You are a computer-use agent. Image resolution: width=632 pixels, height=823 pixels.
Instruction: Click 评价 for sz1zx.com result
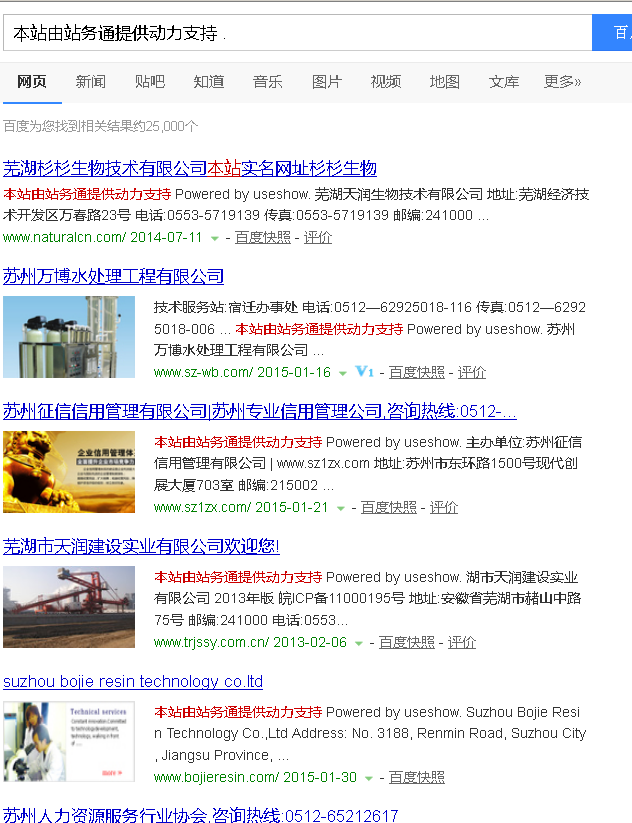[x=444, y=508]
